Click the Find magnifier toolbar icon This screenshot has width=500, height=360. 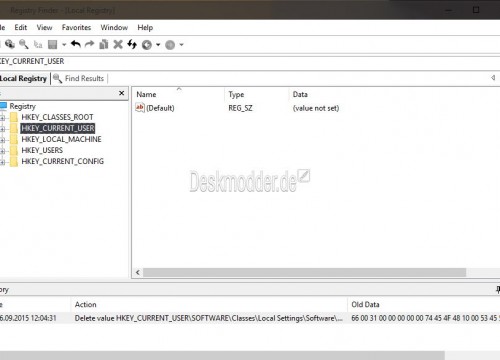click(x=23, y=44)
